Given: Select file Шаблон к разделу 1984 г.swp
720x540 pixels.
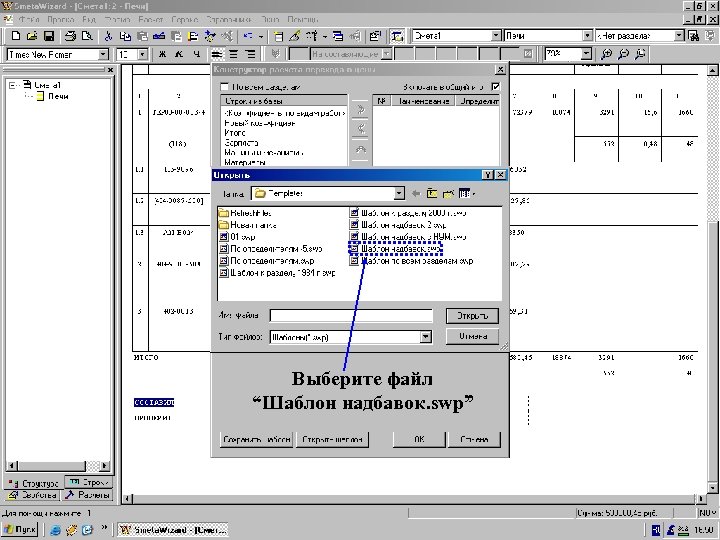Looking at the screenshot, I should click(277, 272).
